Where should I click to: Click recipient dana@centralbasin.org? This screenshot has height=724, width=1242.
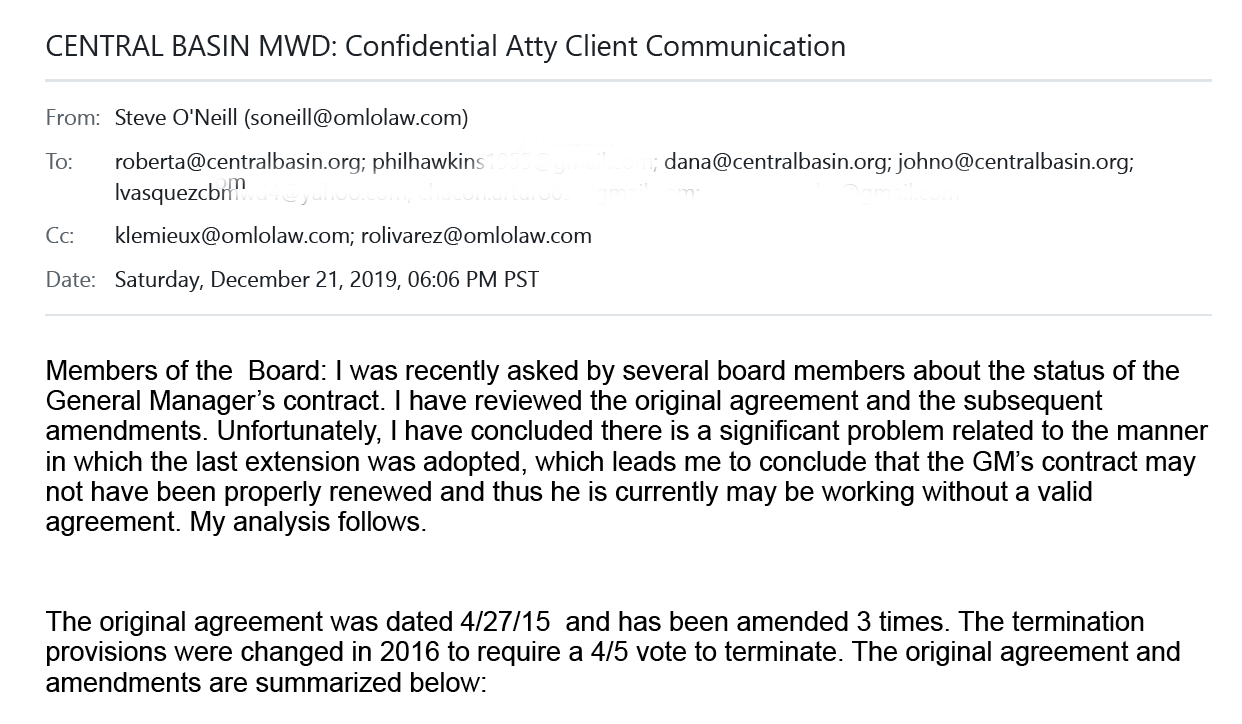click(775, 162)
